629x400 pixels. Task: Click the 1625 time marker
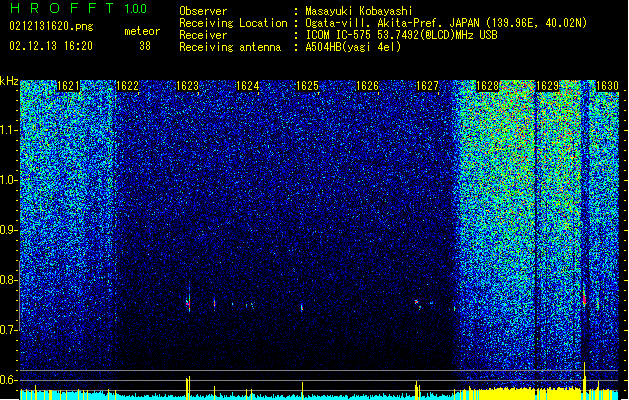coord(307,86)
